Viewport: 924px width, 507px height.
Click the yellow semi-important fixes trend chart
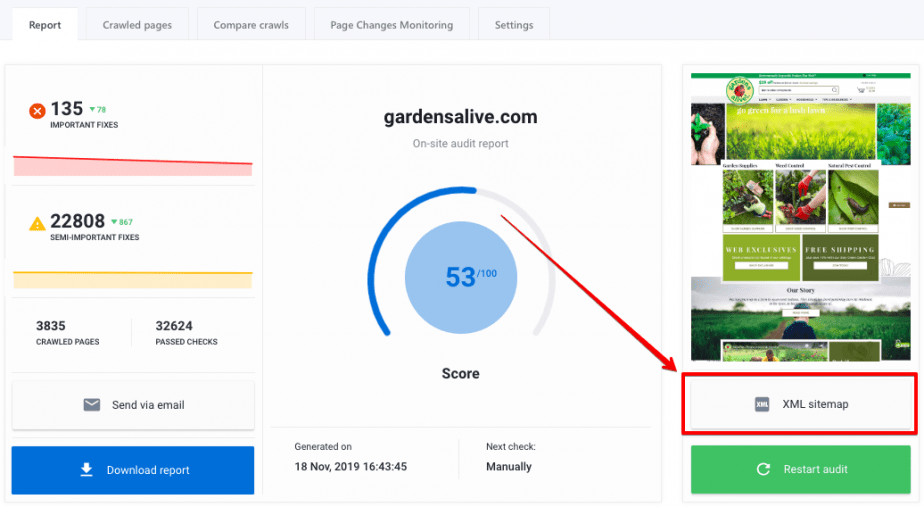[x=133, y=279]
